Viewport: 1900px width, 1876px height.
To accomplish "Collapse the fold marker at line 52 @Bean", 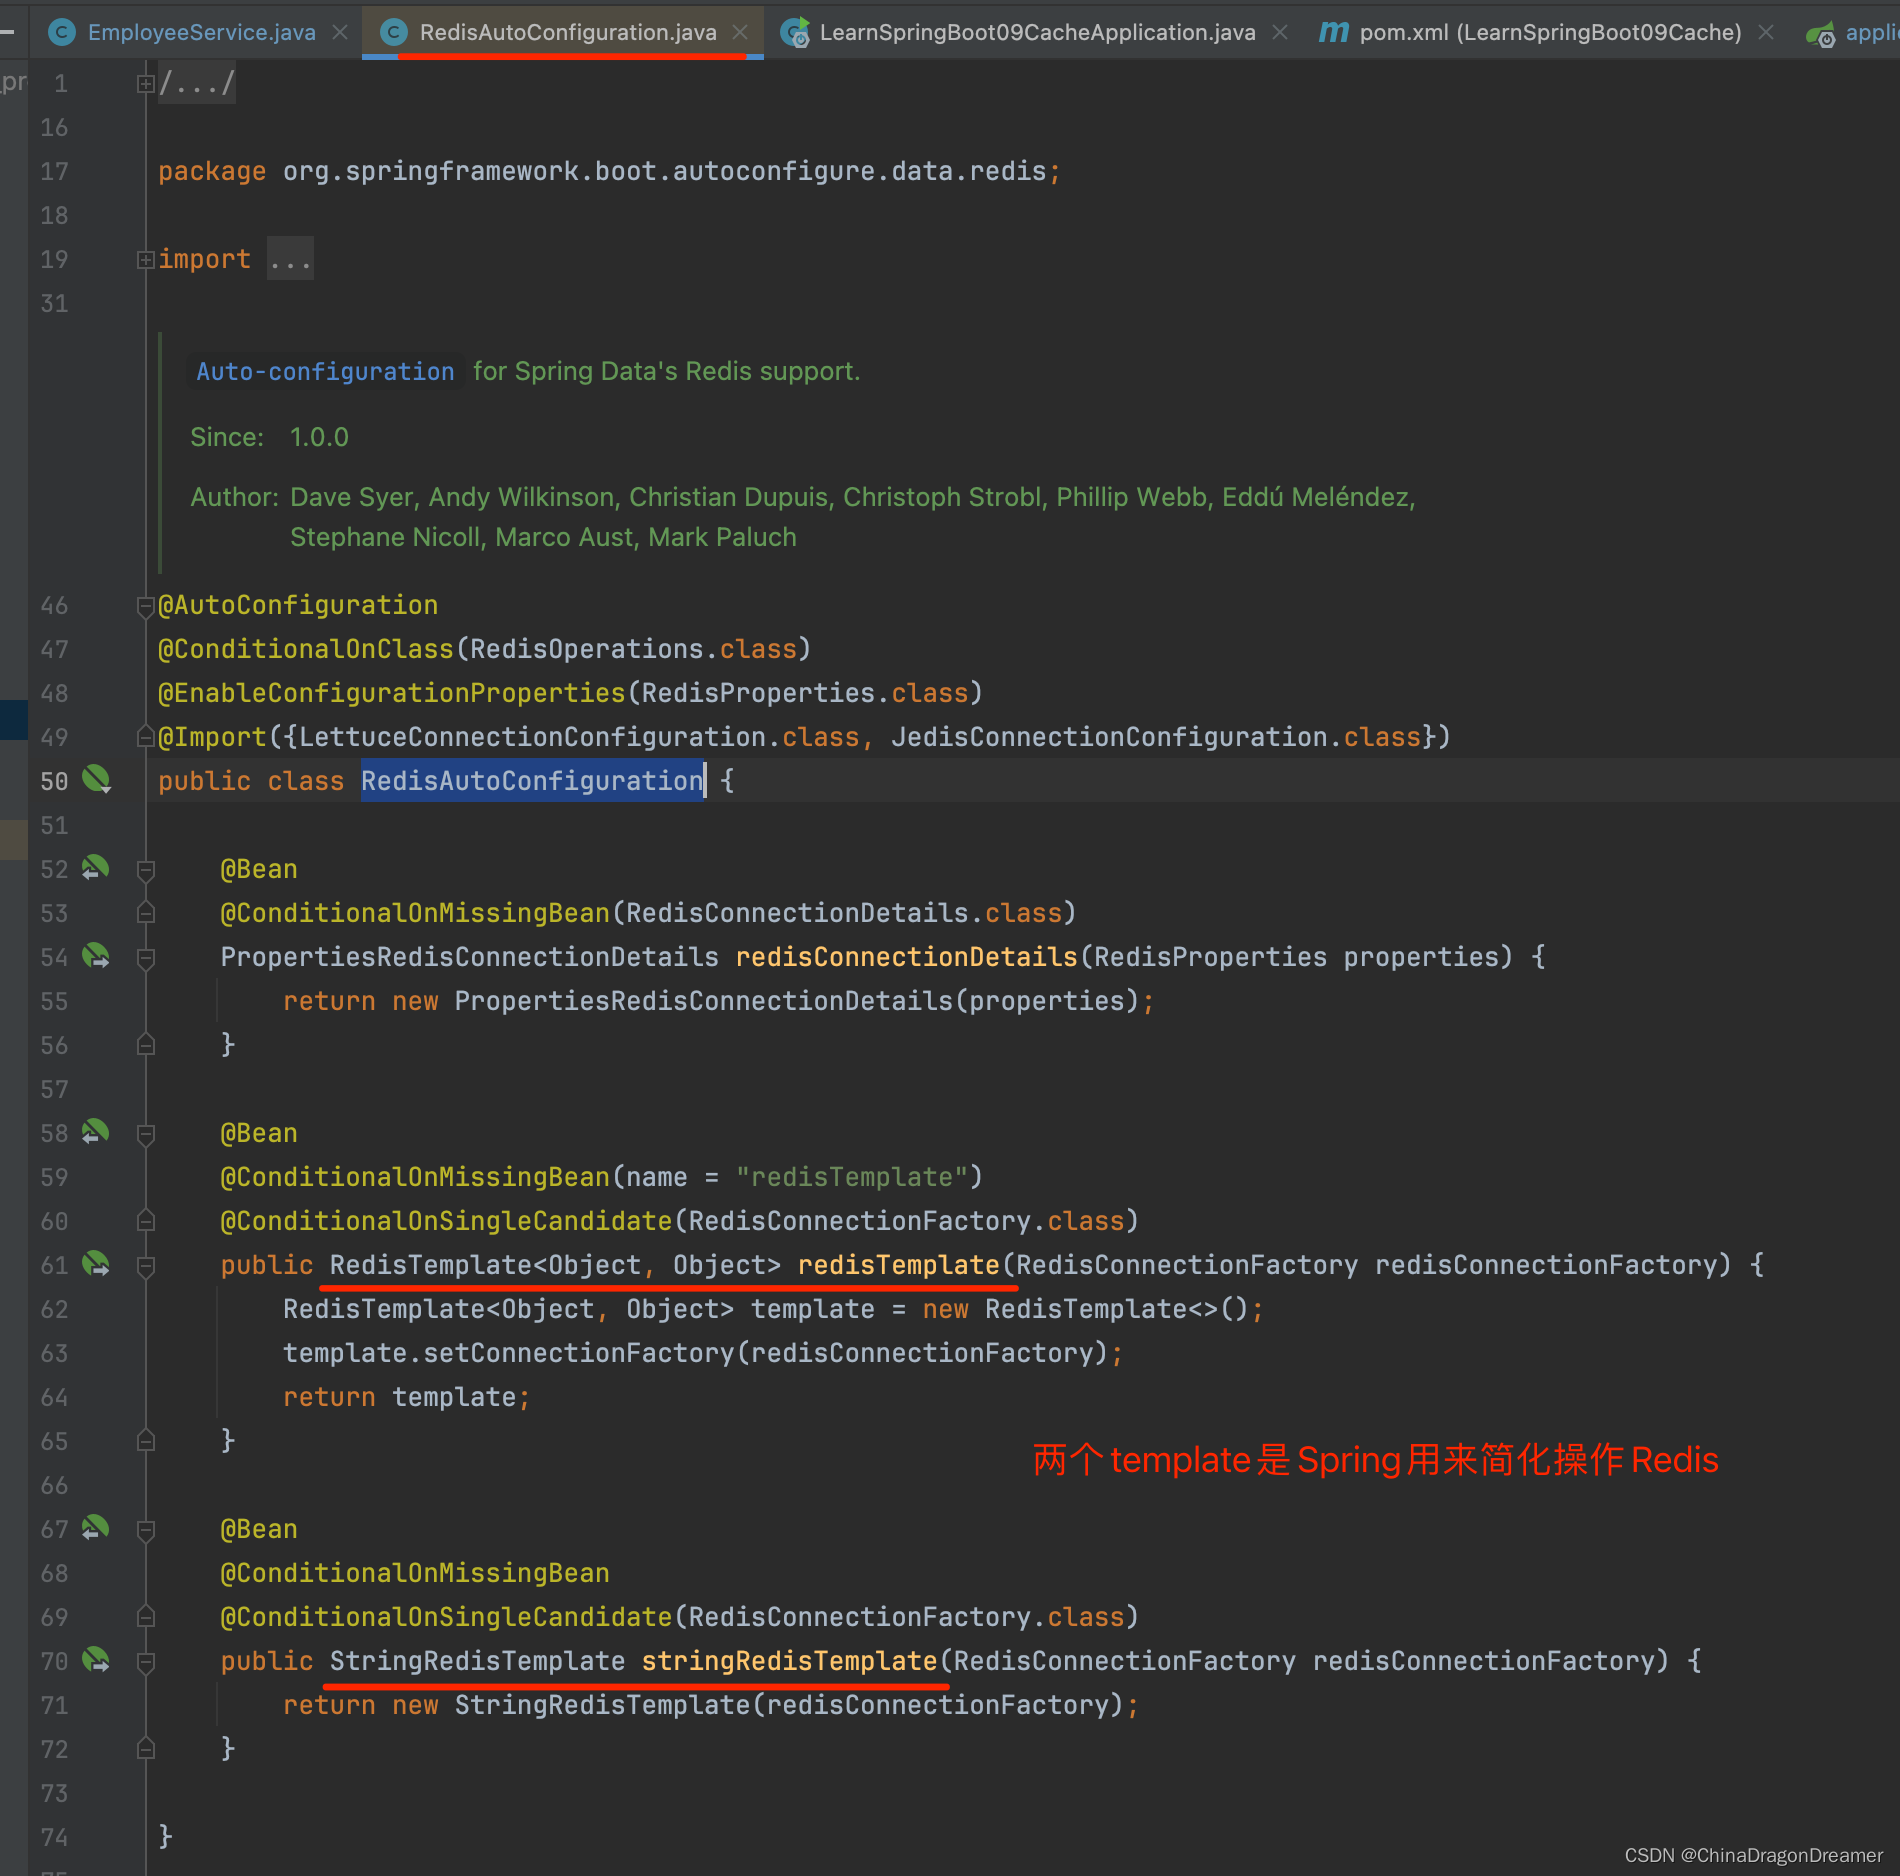I will click(x=145, y=870).
